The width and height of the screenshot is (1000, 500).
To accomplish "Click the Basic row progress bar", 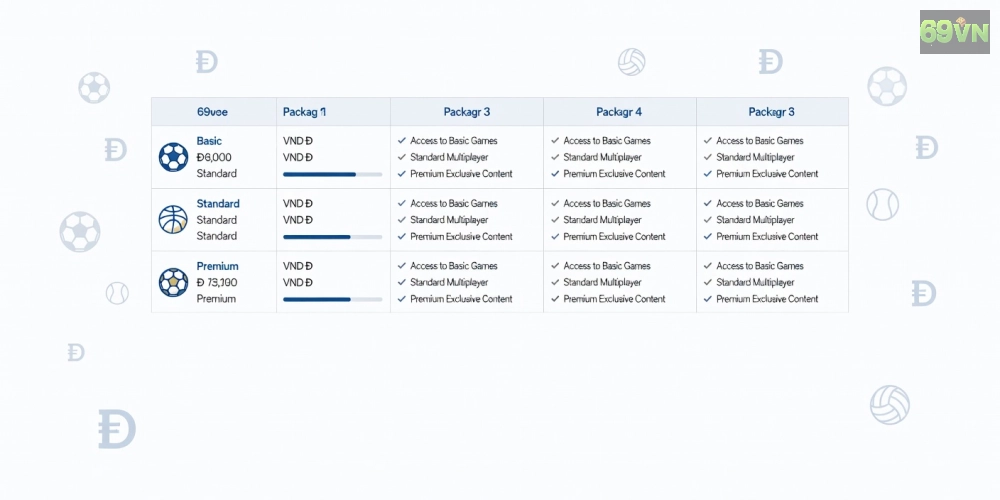I will (332, 174).
